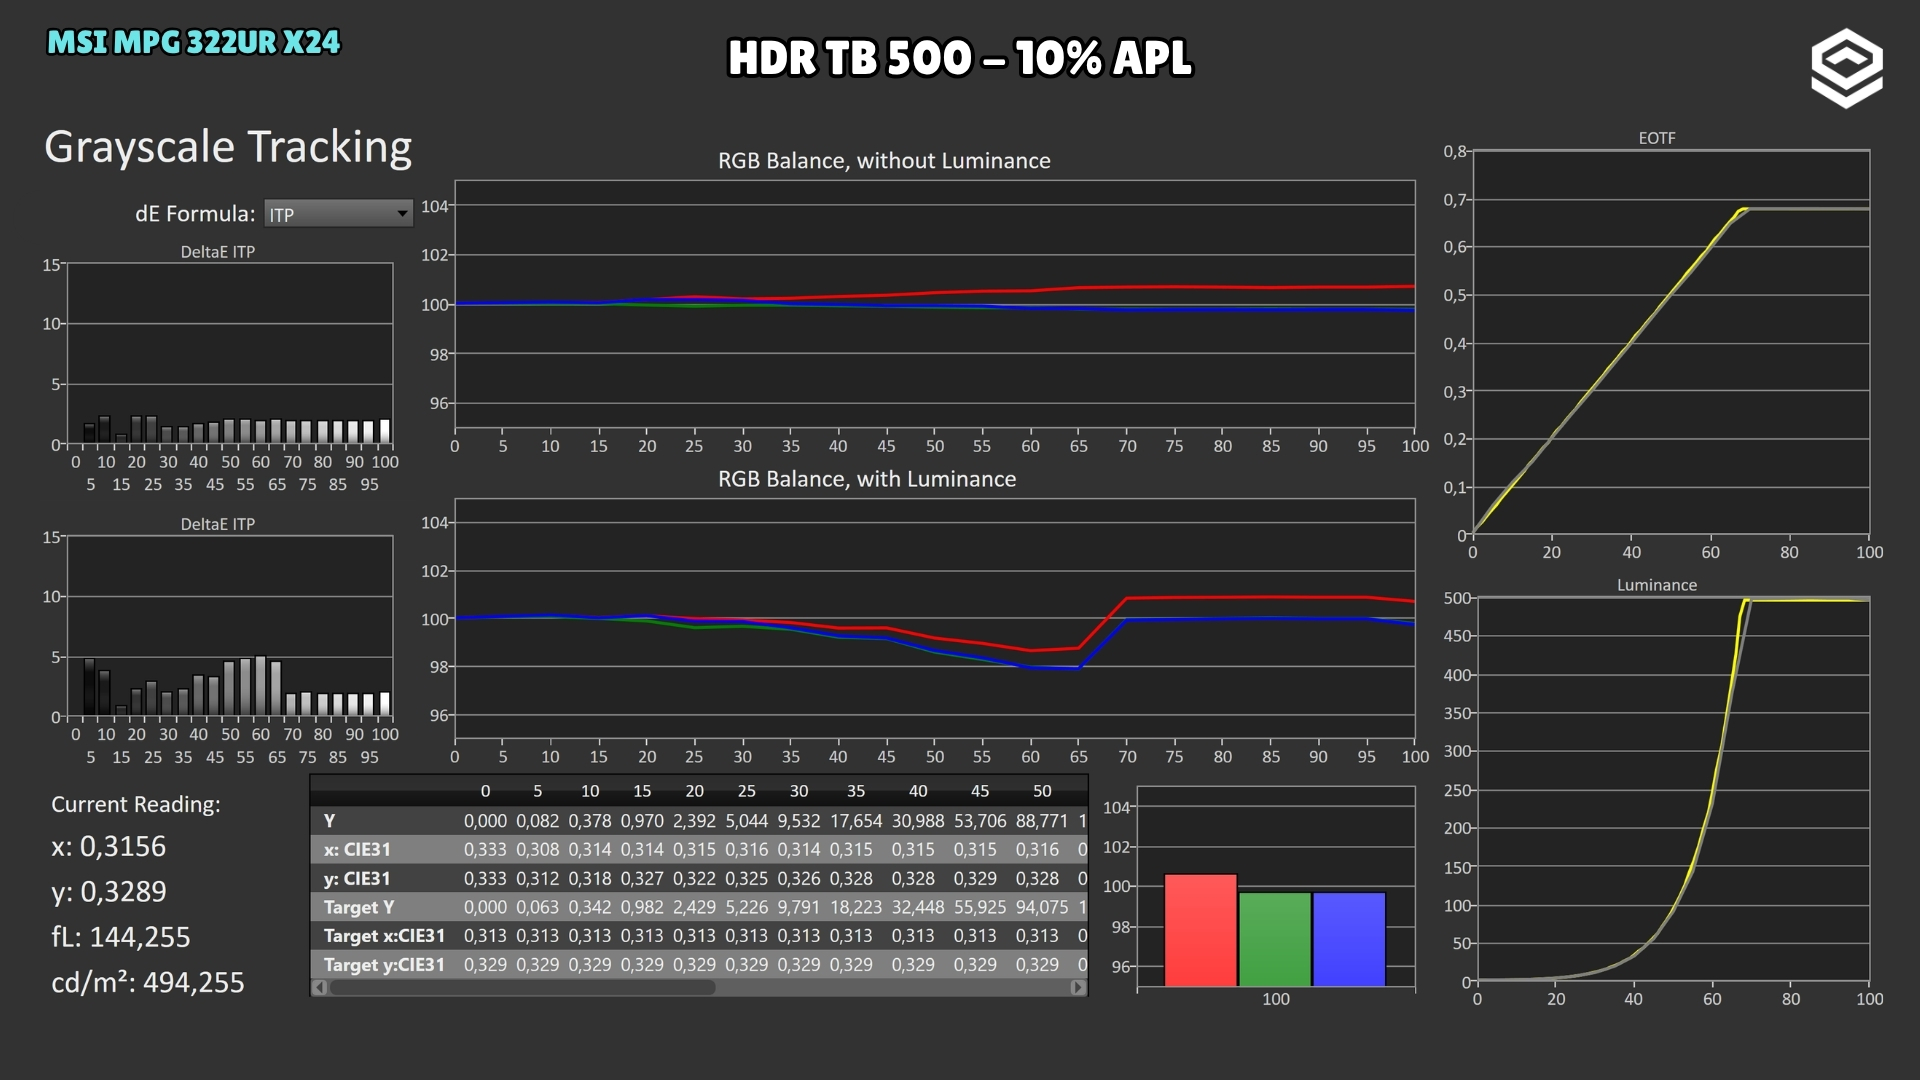Click the table's horizontal scrollbar thumb
This screenshot has height=1080, width=1920.
click(x=523, y=988)
